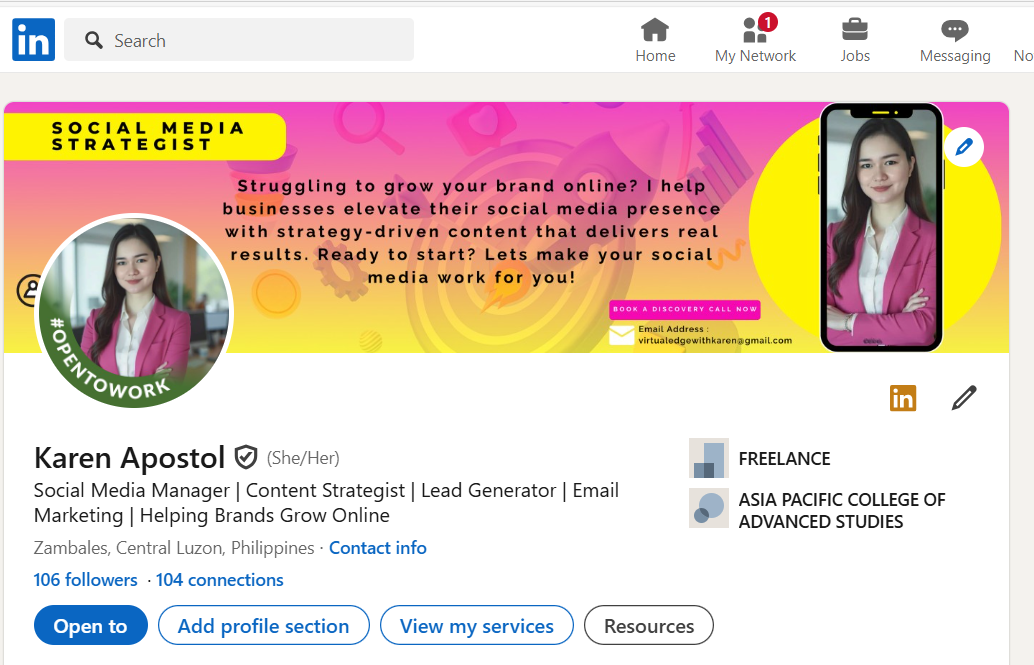
Task: Edit banner with blue pencil icon
Action: [963, 147]
